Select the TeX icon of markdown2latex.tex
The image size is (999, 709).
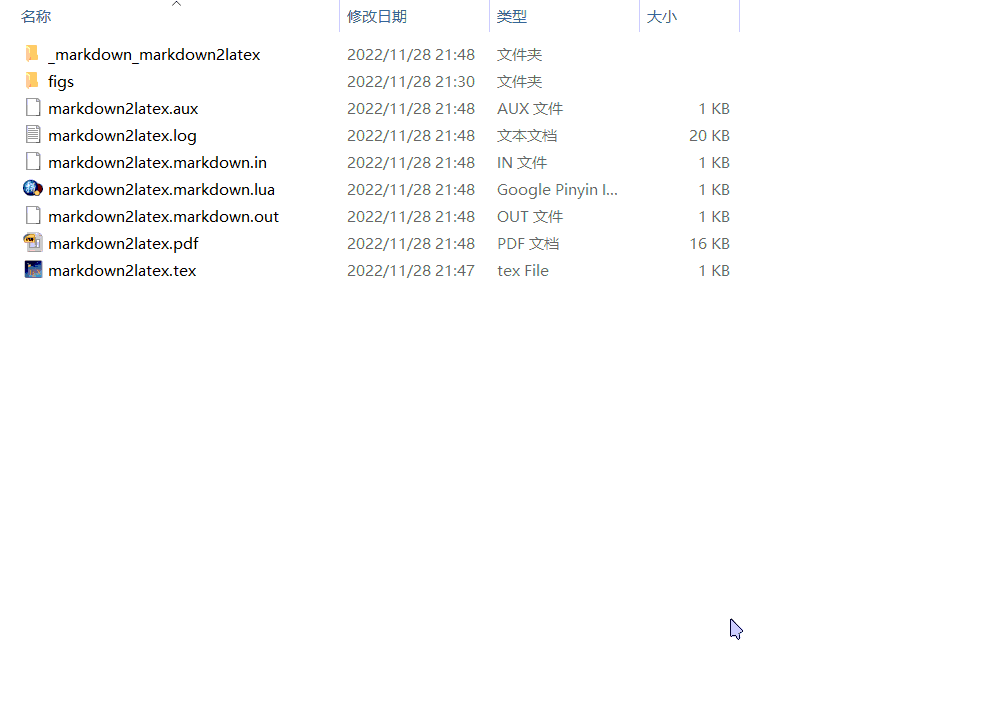tap(32, 269)
